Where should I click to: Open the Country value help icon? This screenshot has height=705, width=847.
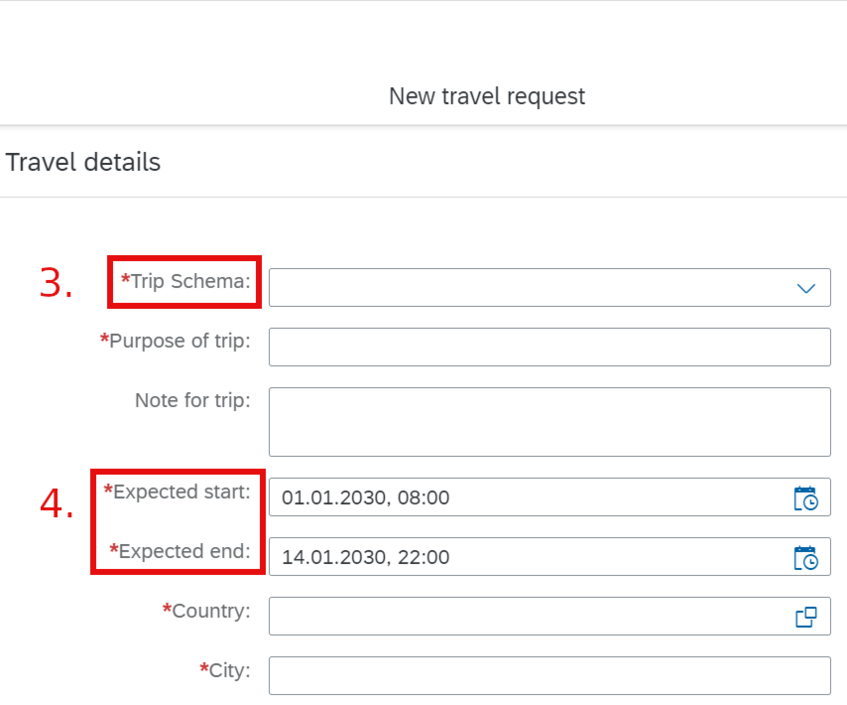click(805, 617)
